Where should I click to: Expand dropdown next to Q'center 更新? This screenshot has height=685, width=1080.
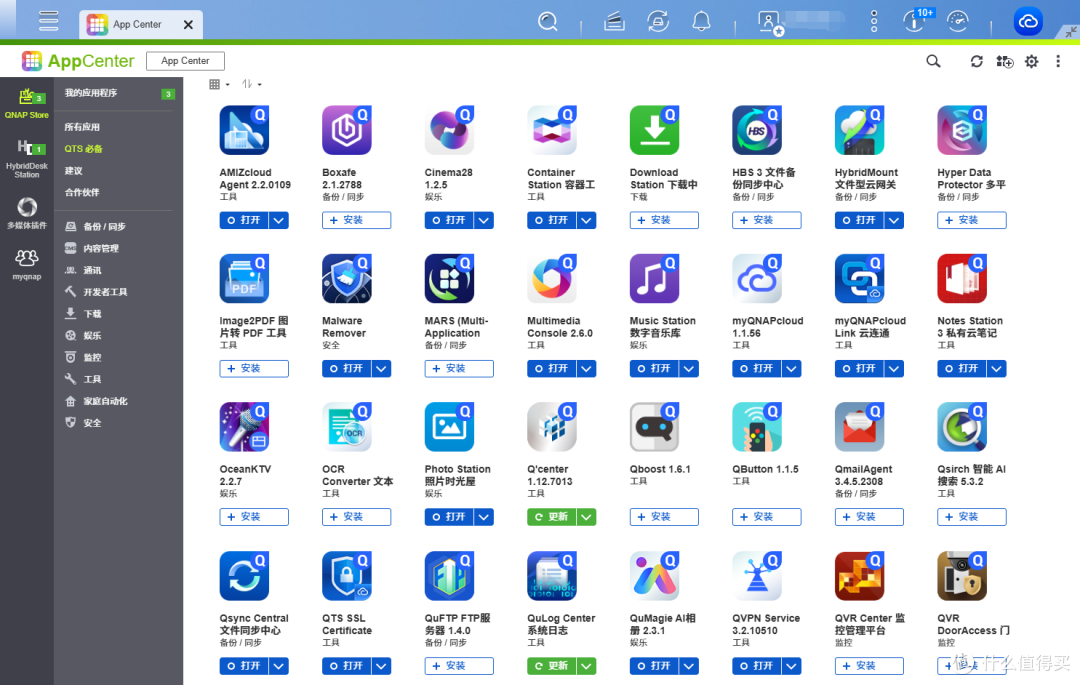(x=587, y=517)
